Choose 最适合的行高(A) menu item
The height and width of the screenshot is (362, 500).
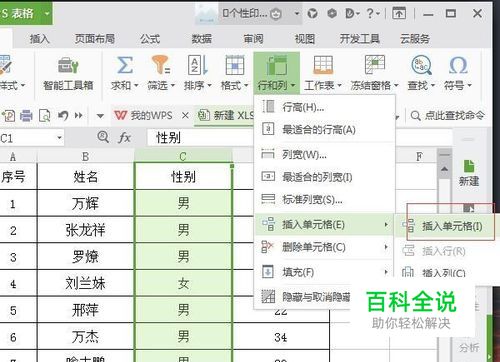[x=324, y=129]
